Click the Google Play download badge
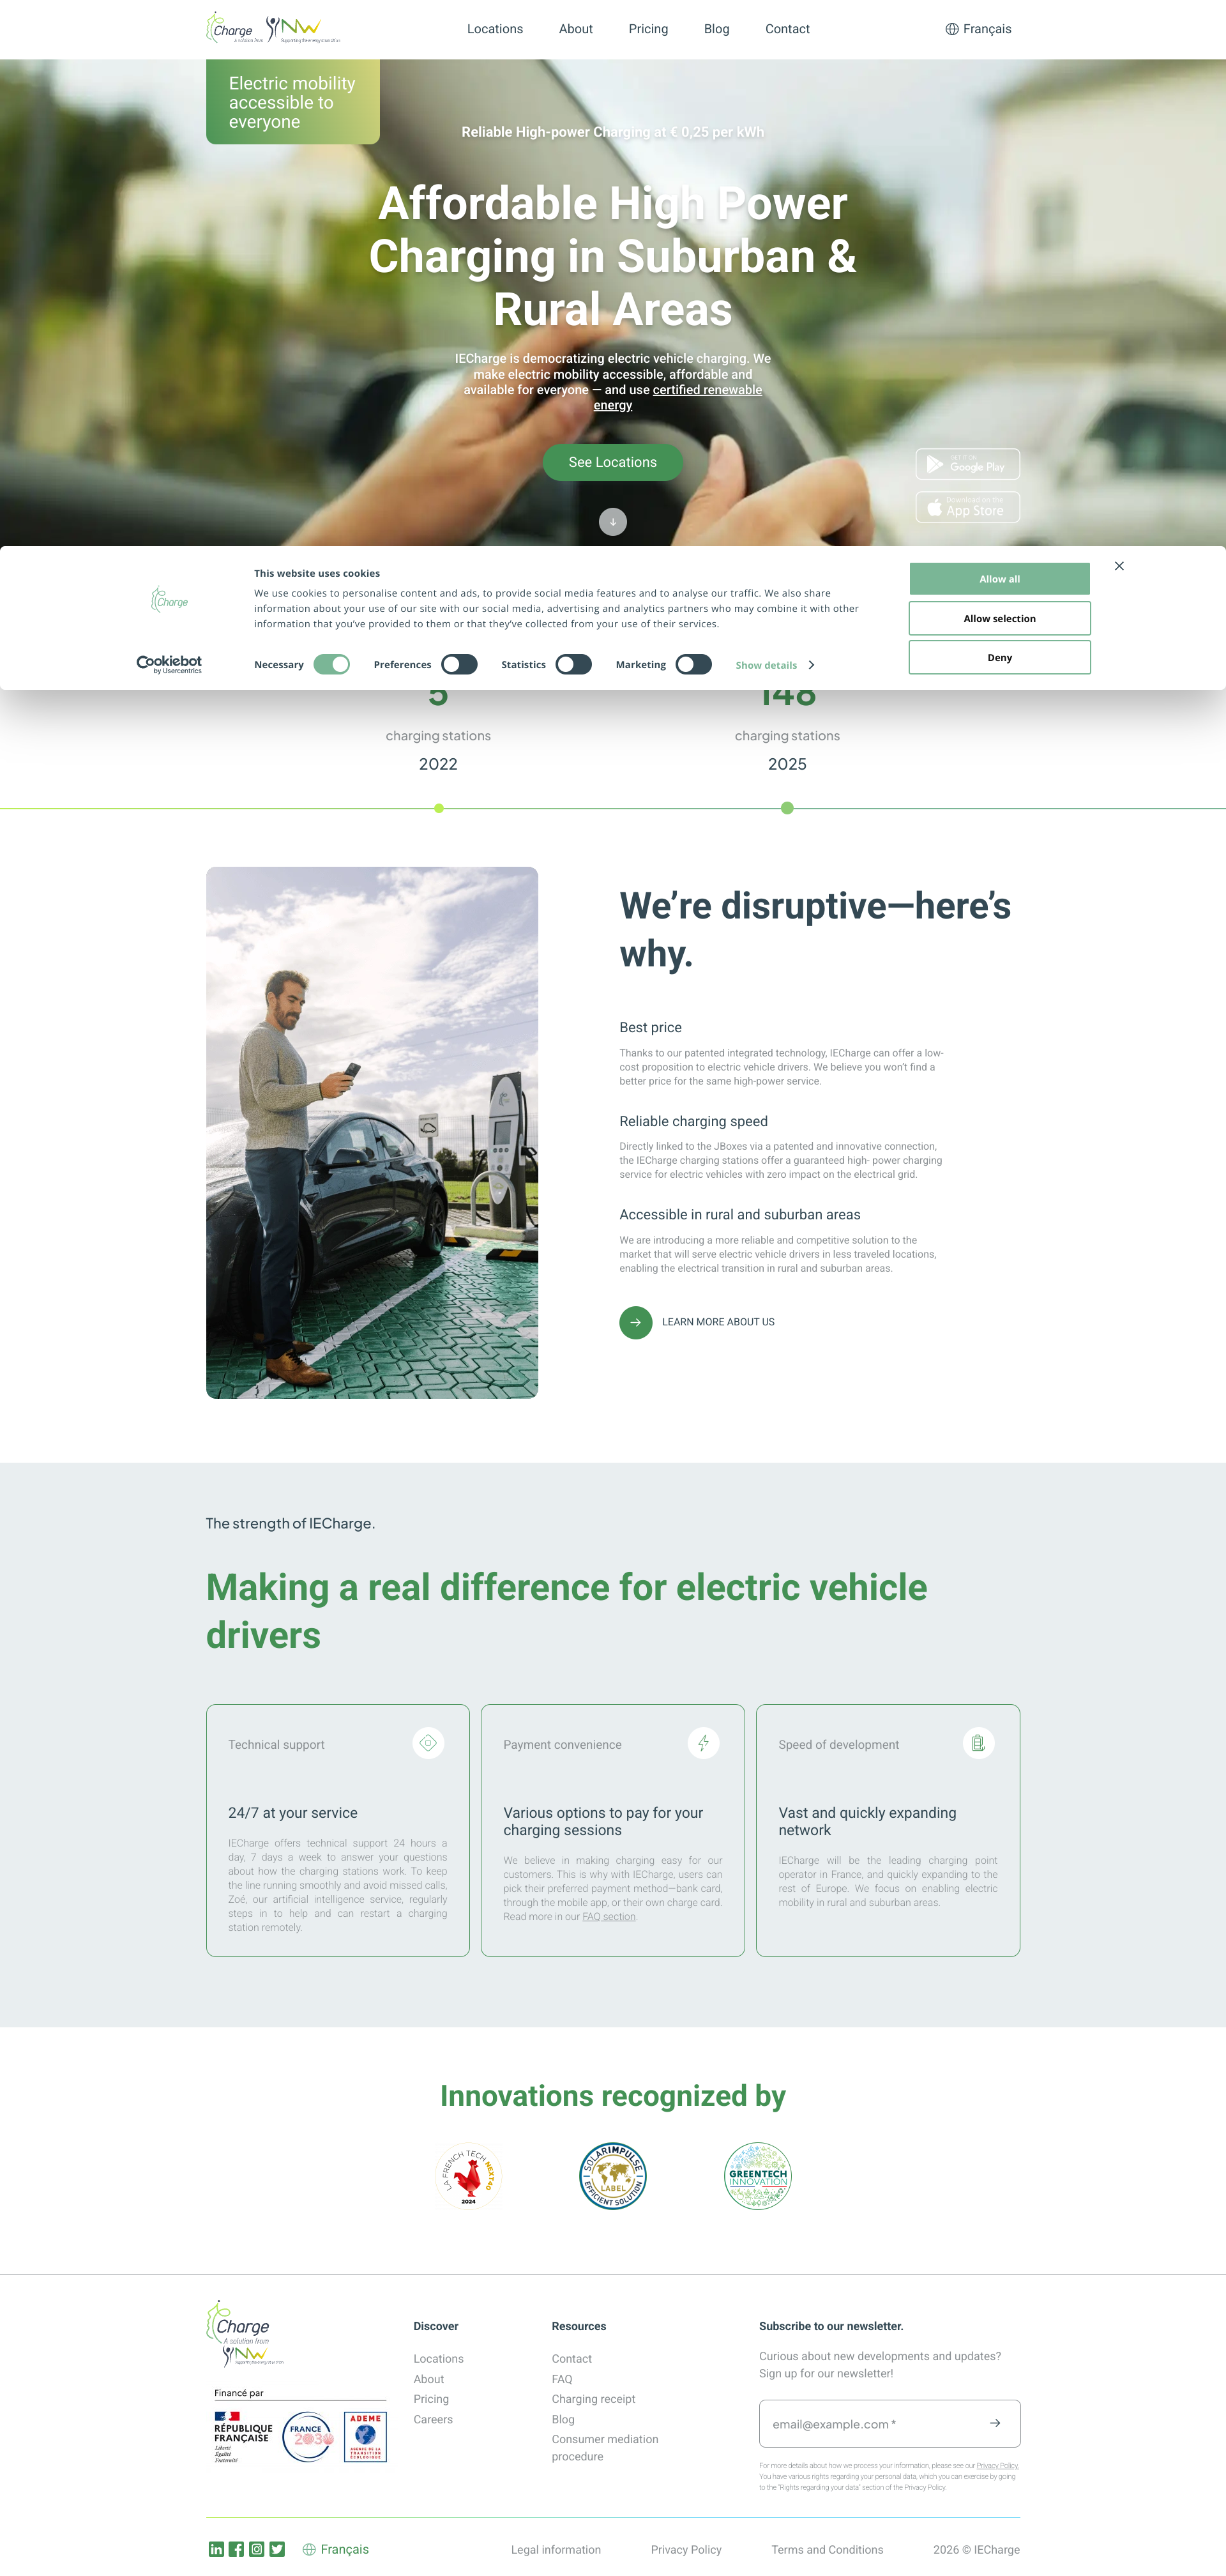The width and height of the screenshot is (1226, 2576). [967, 464]
